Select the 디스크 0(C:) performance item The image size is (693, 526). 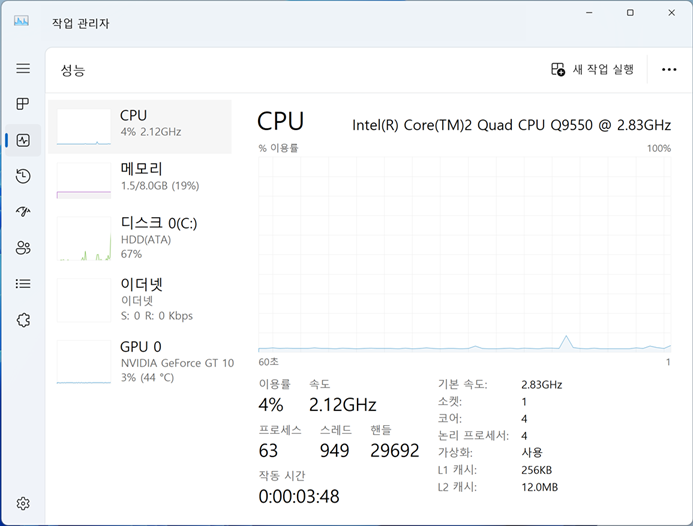pyautogui.click(x=143, y=237)
